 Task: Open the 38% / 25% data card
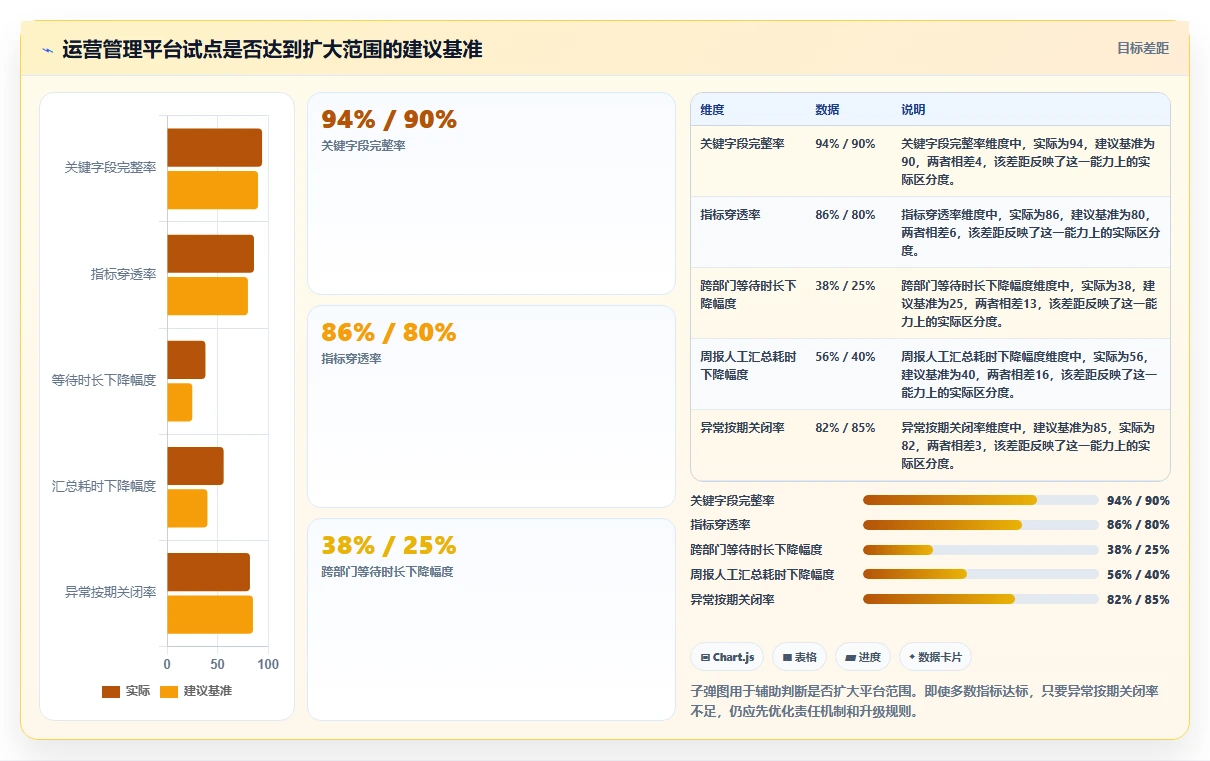click(491, 619)
